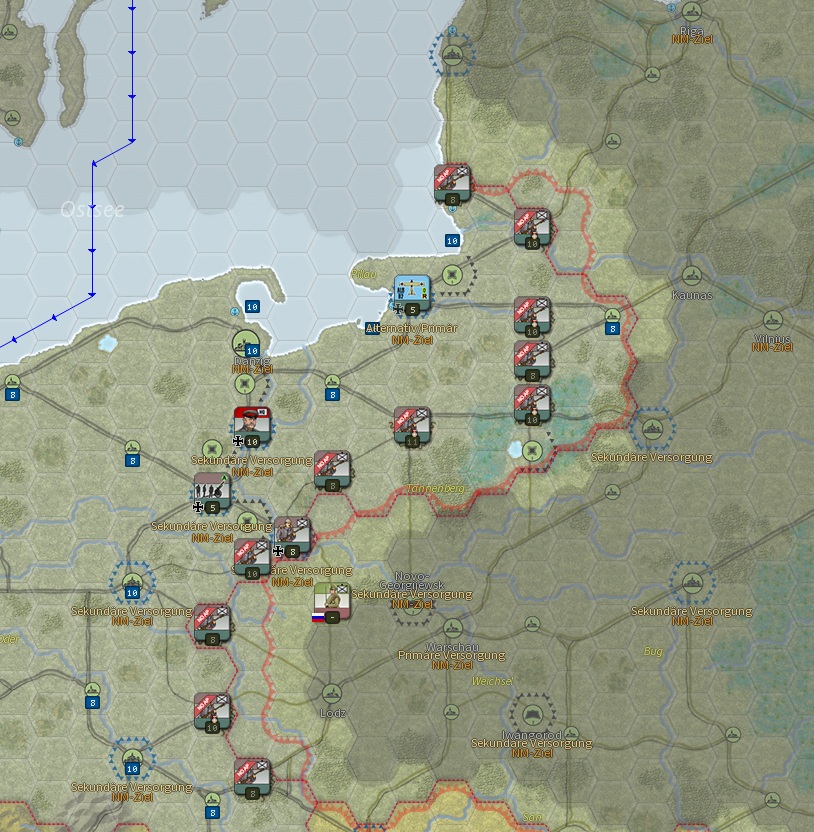Select the middle strength 8 unit of the stack west of Kaunas

click(x=532, y=361)
